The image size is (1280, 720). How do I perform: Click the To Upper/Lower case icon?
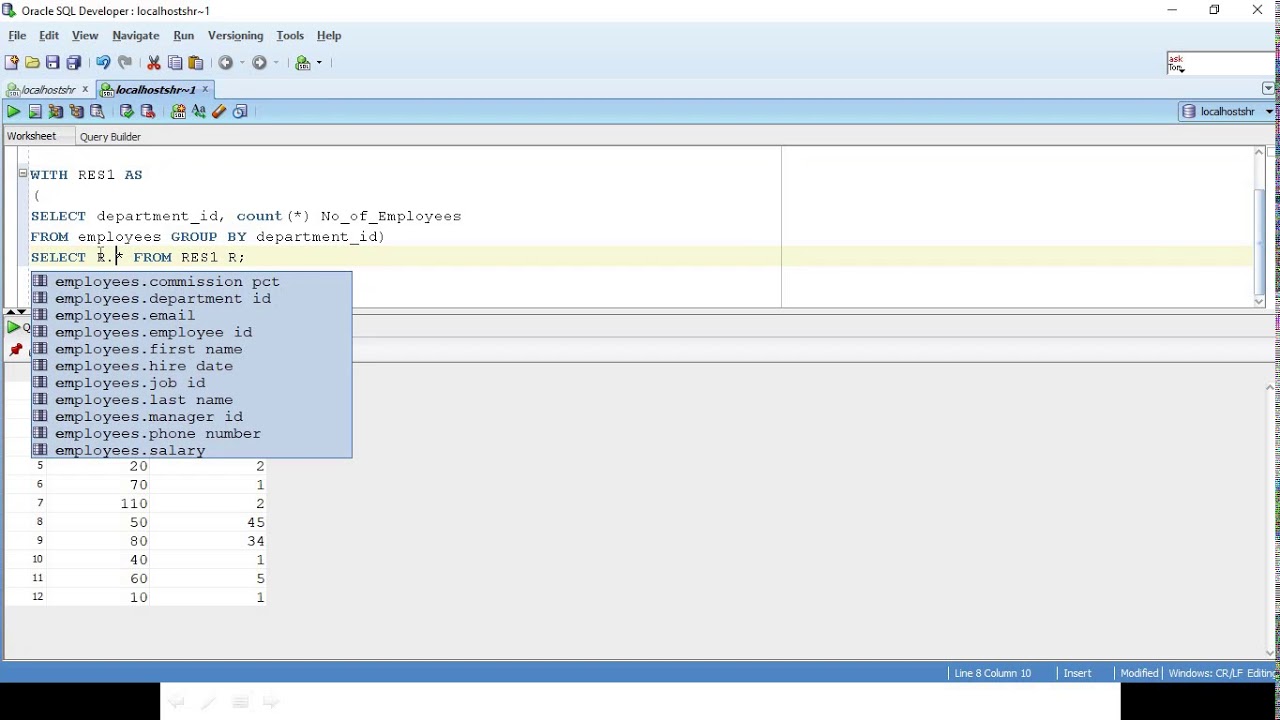click(x=199, y=112)
